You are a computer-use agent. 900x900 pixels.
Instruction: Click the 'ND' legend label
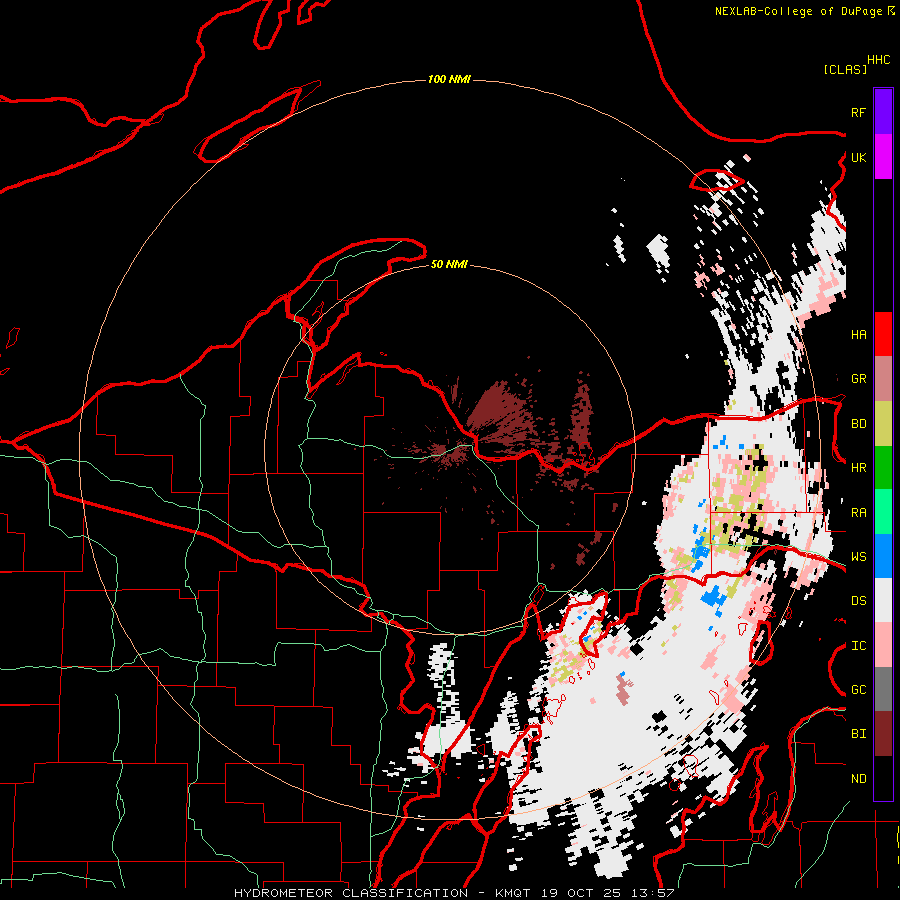[x=858, y=779]
